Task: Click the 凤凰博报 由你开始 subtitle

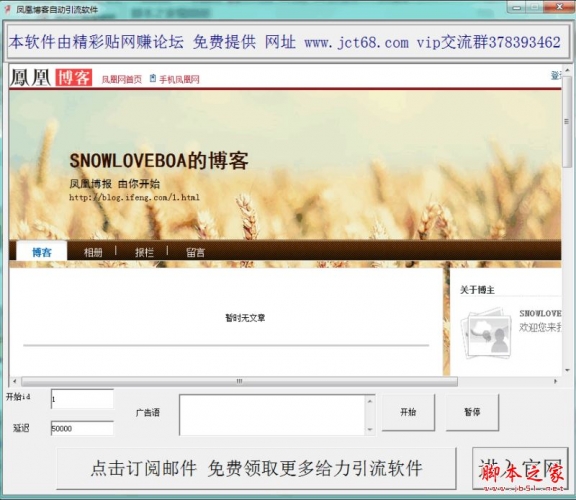Action: tap(115, 183)
